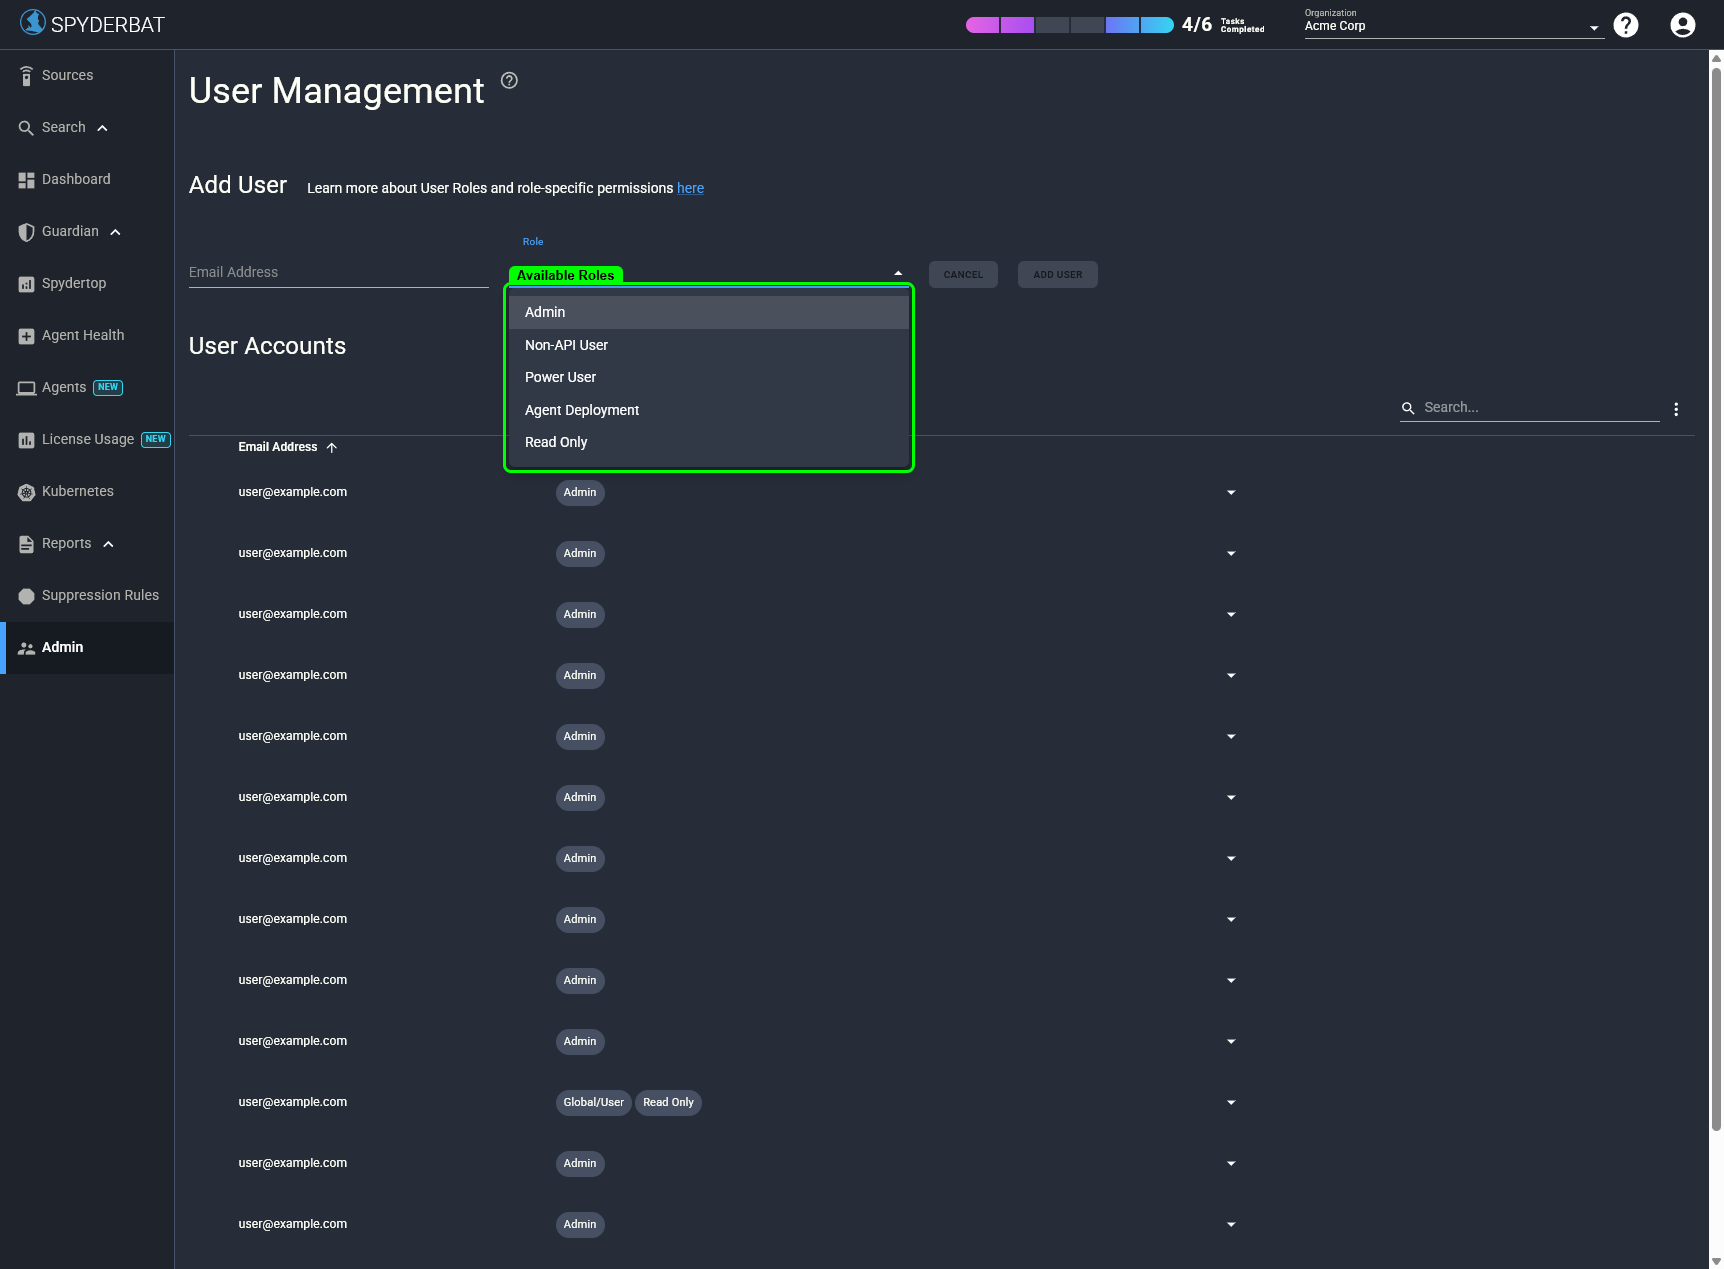Open Suppression Rules
Screen dimensions: 1724x1269
[99, 595]
